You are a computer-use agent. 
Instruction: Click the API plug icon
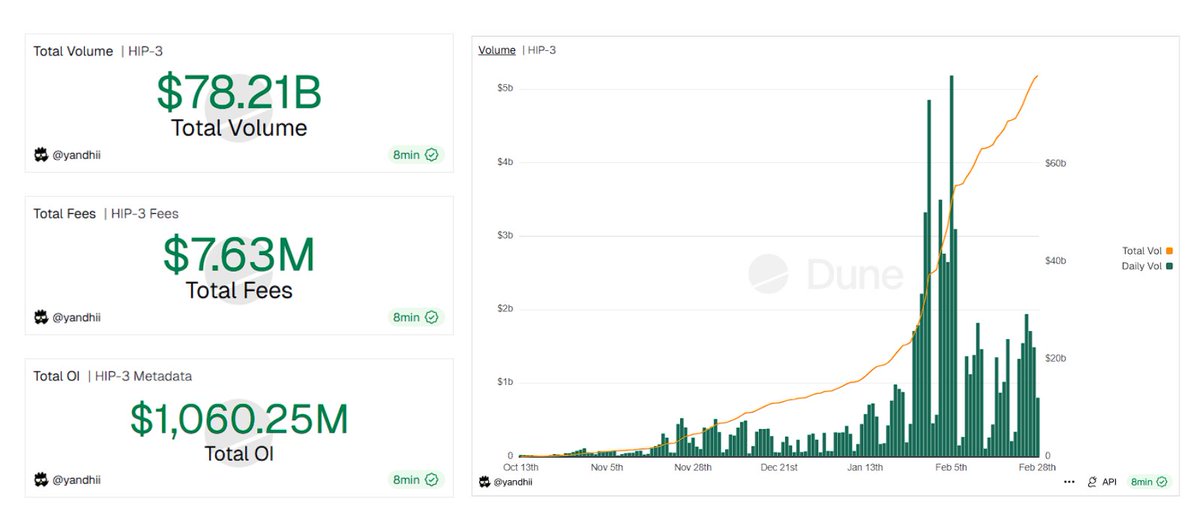tap(1093, 482)
